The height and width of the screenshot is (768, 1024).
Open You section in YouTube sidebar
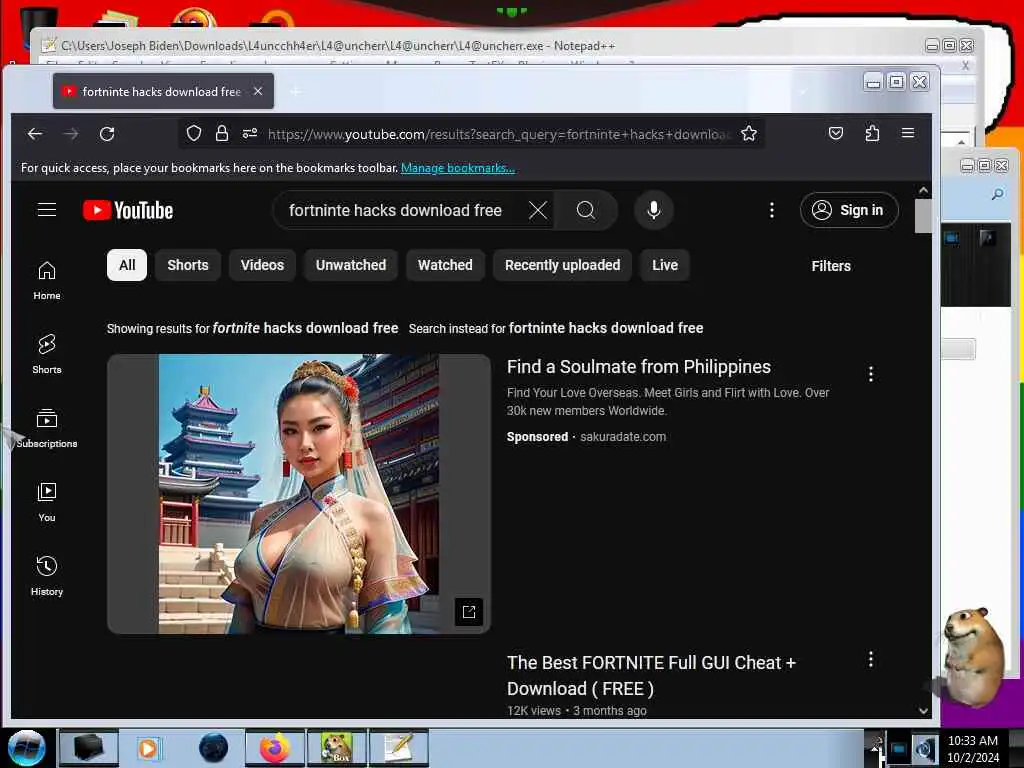(47, 502)
